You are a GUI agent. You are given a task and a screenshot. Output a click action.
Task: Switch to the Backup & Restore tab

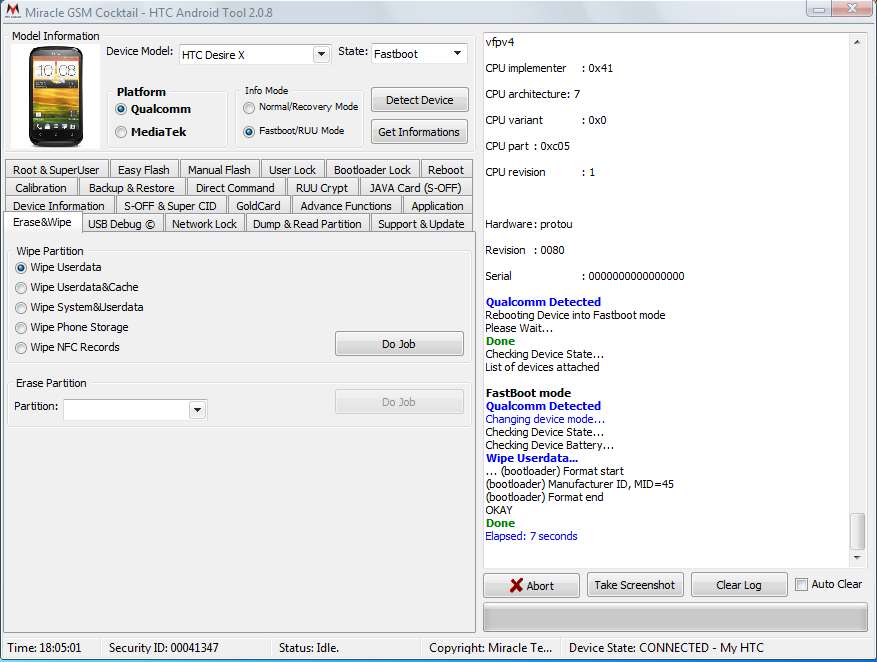click(x=131, y=187)
